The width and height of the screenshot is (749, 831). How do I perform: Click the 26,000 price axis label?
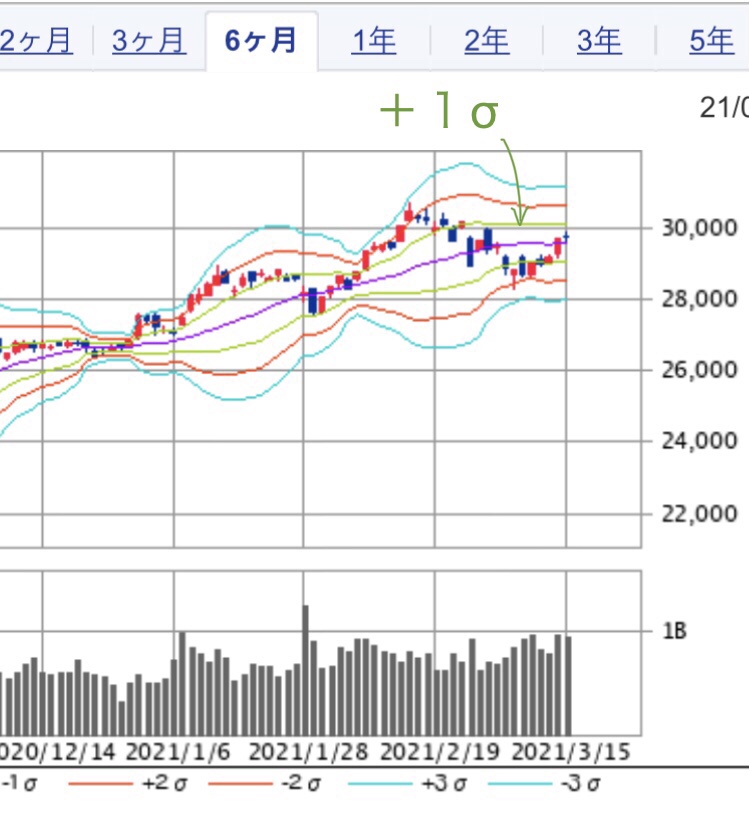coord(699,370)
